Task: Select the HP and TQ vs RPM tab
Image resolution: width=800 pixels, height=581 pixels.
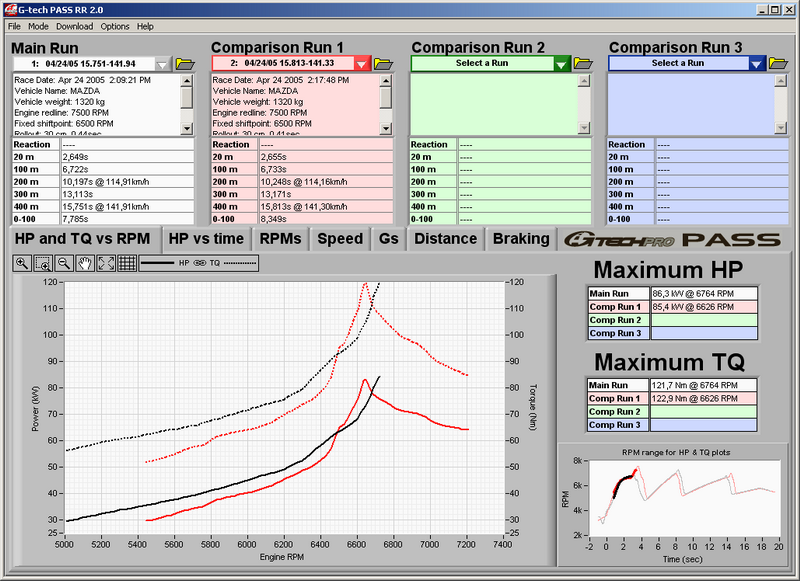Action: (x=82, y=239)
